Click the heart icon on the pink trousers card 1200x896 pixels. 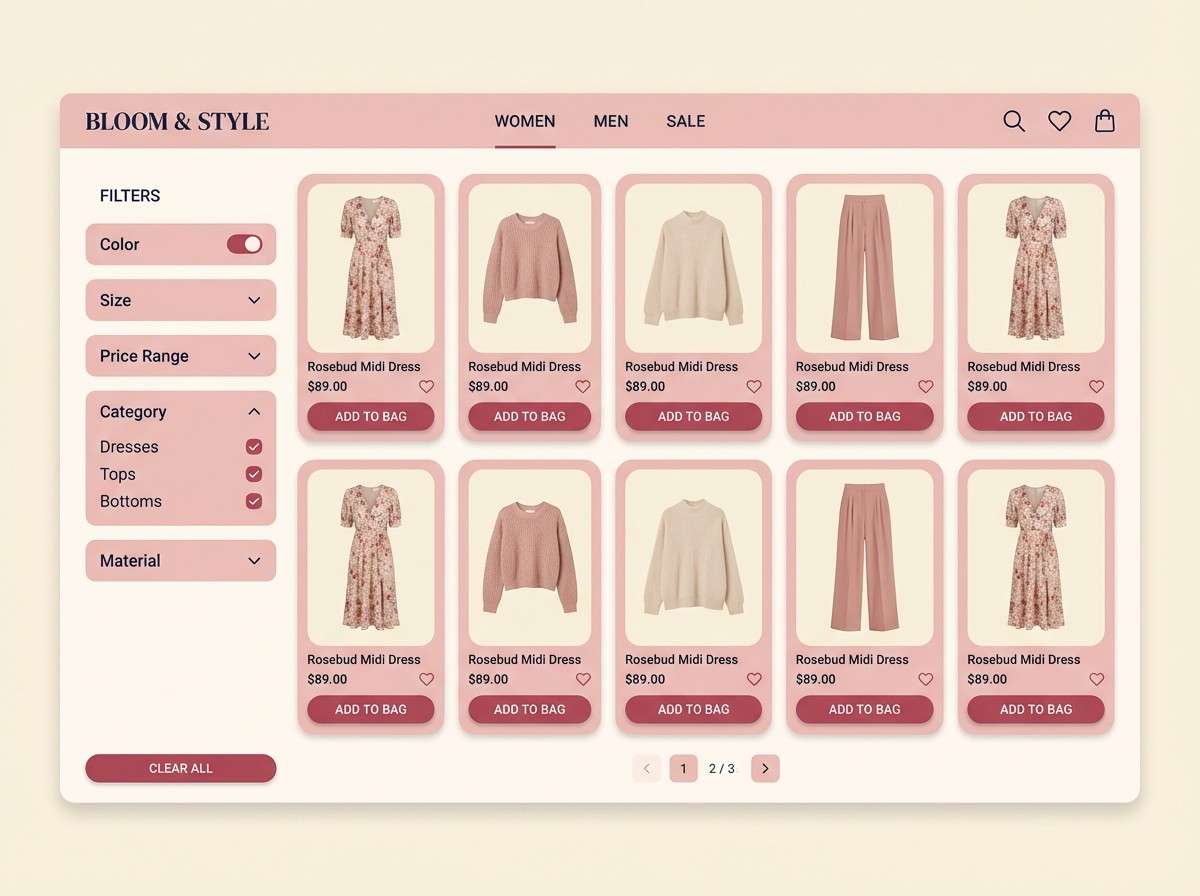point(925,386)
